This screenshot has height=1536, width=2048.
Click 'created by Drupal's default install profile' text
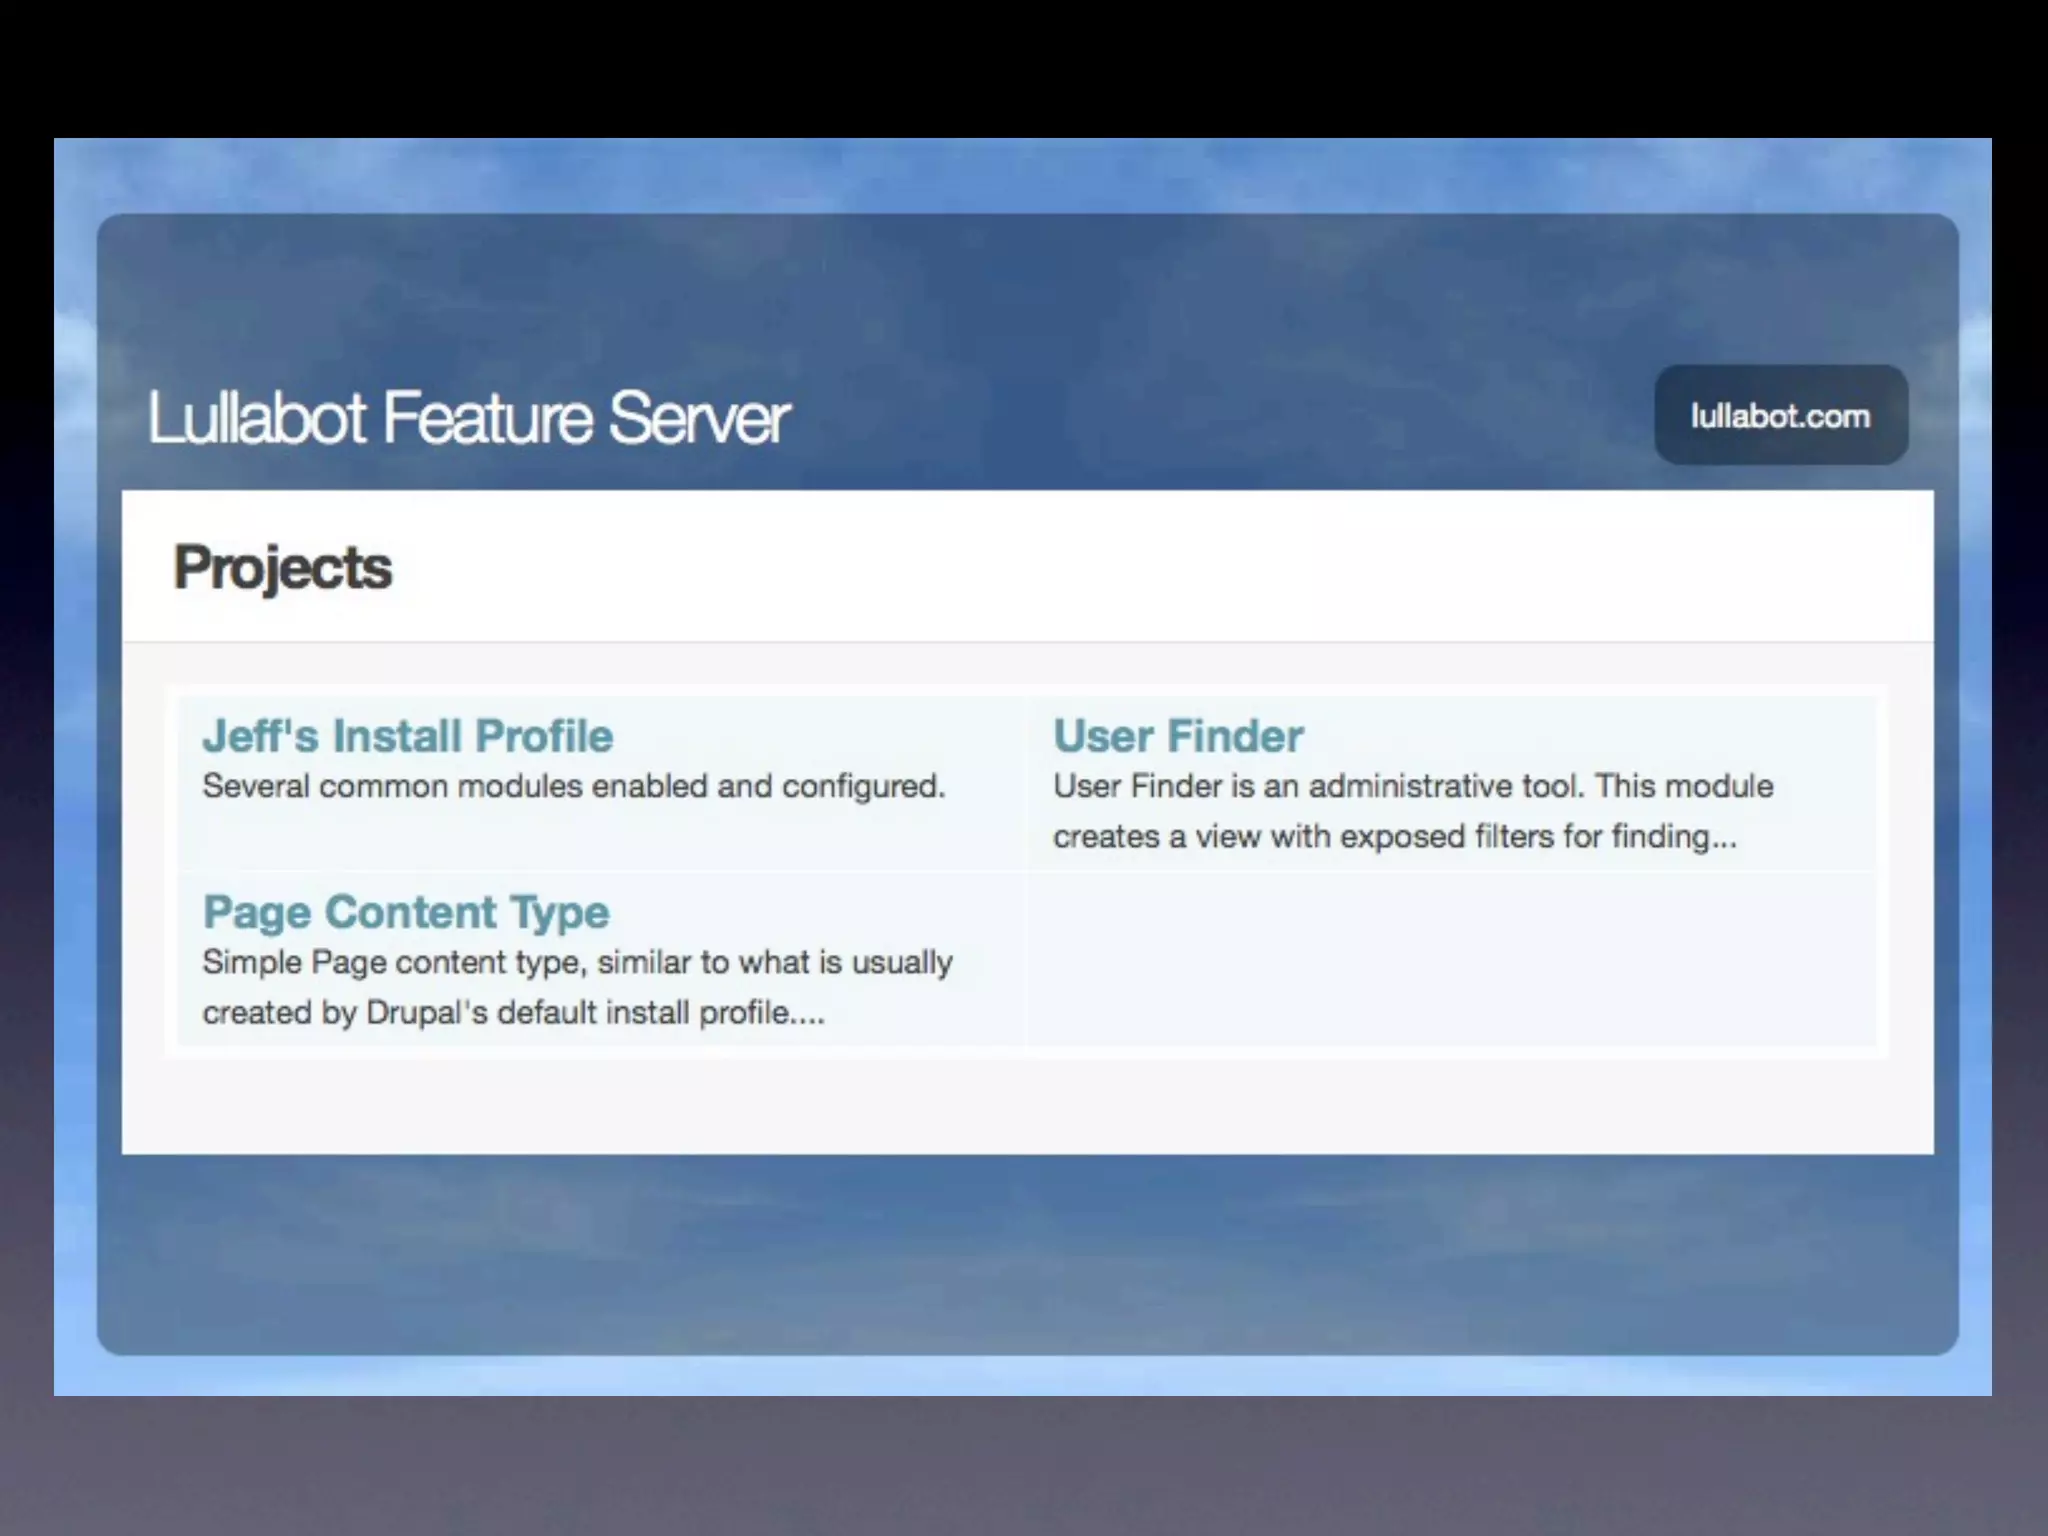coord(513,1013)
